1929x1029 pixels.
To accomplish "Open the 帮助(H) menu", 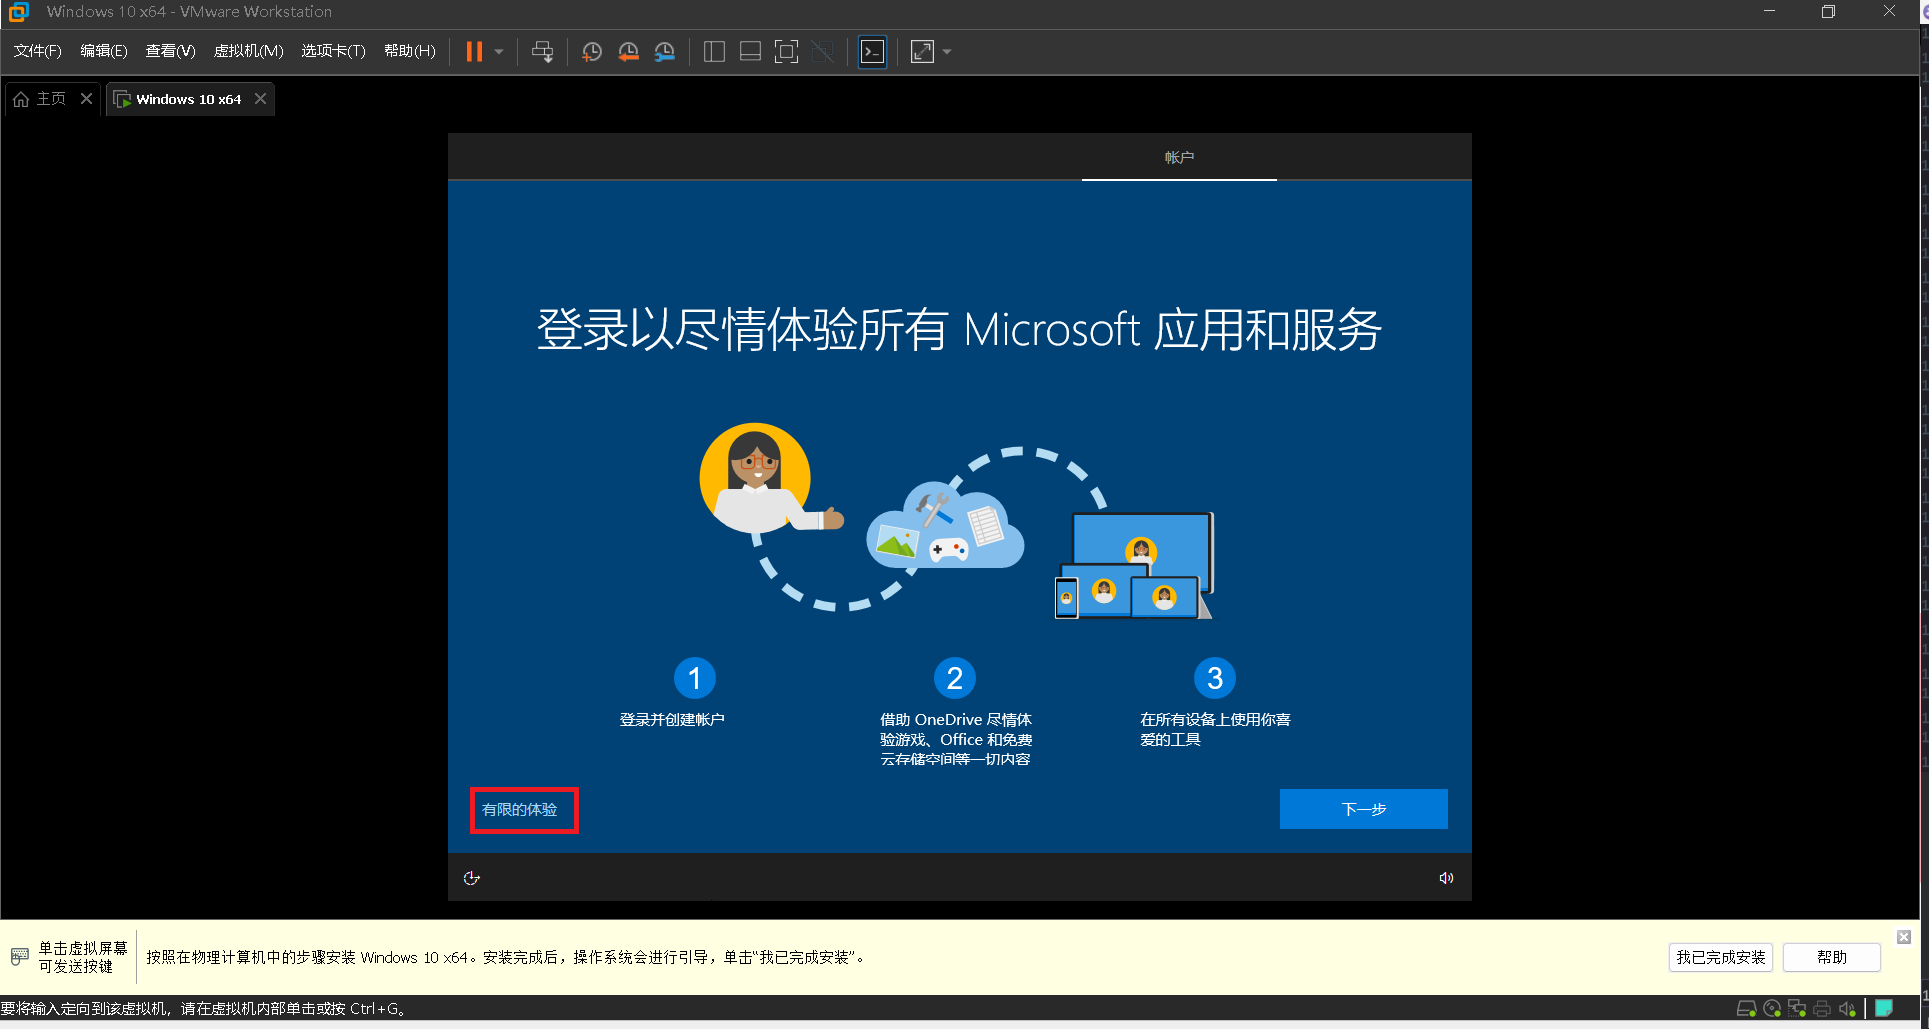I will click(410, 51).
